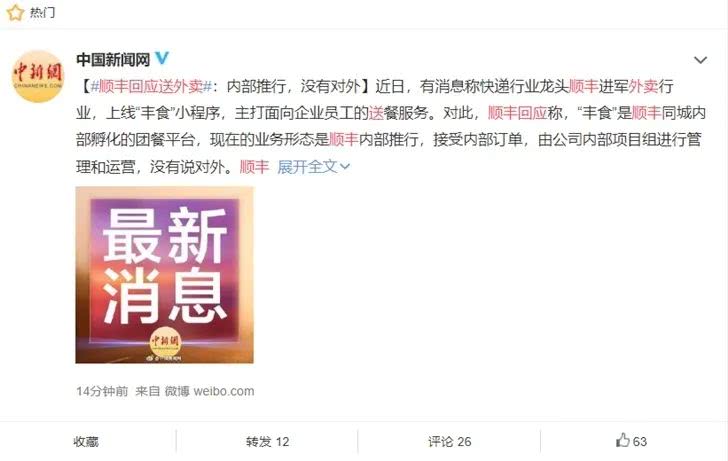728x461 pixels.
Task: Click the 热门 label text
Action: 42,13
